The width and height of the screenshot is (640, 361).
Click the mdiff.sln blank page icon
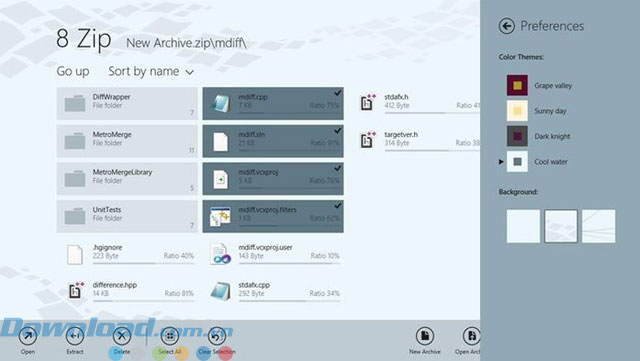tap(221, 141)
